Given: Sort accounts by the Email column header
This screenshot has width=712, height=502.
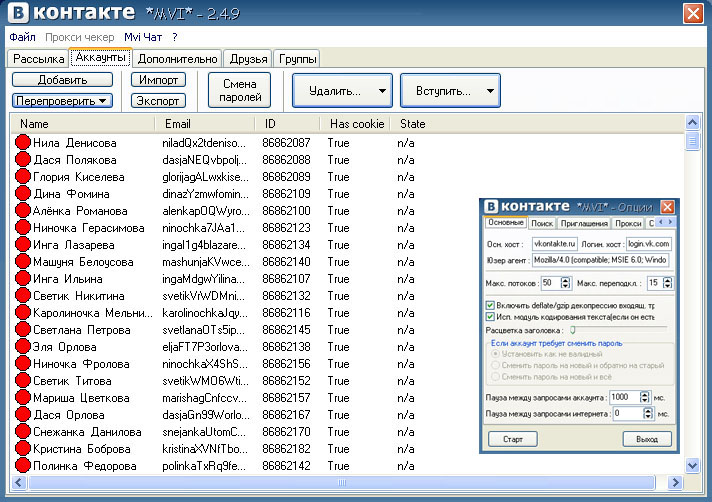Looking at the screenshot, I should coord(205,124).
